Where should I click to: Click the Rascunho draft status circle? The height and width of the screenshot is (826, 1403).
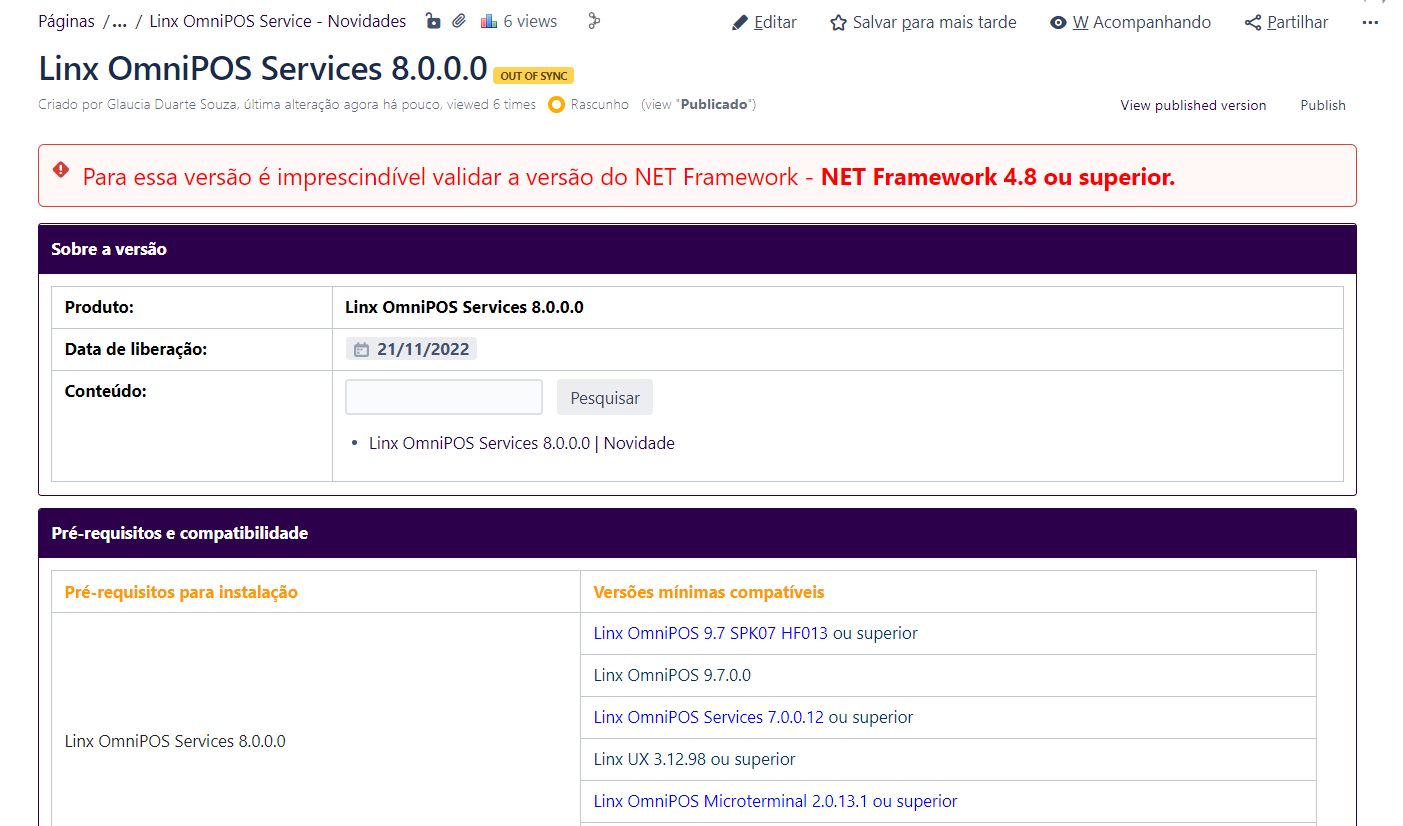pos(557,104)
